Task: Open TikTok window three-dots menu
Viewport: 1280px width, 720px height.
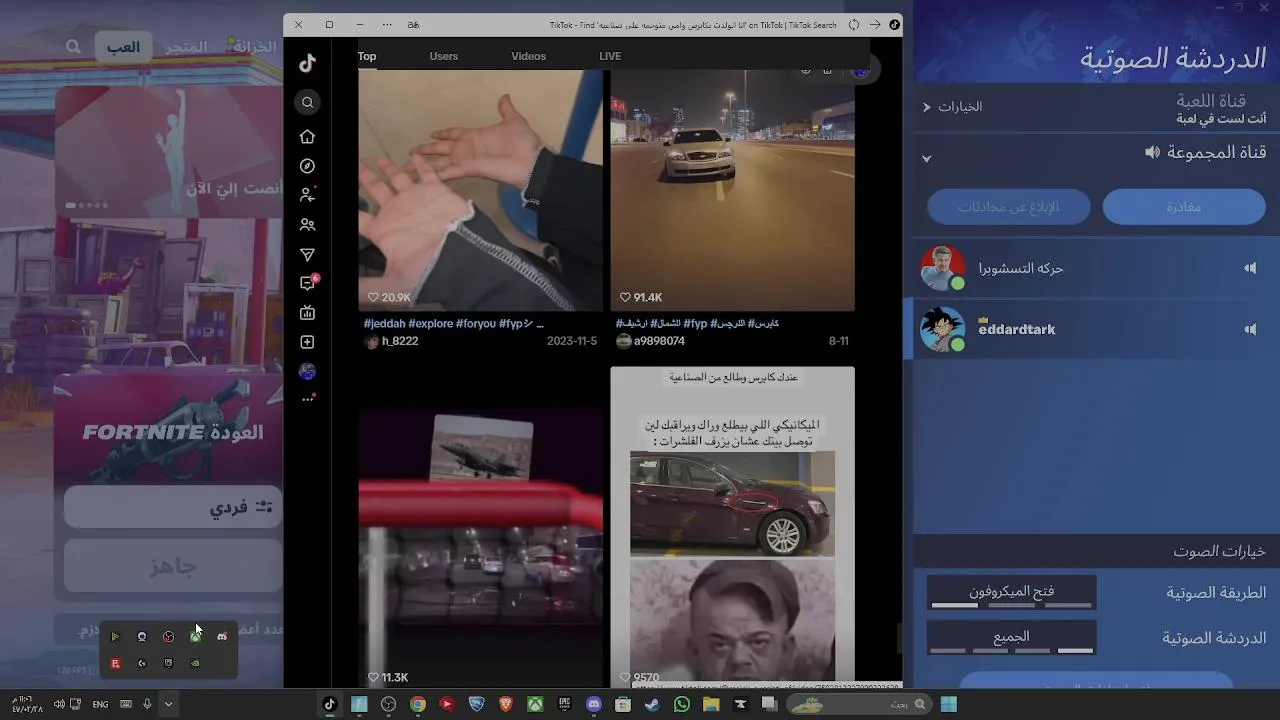Action: click(387, 24)
